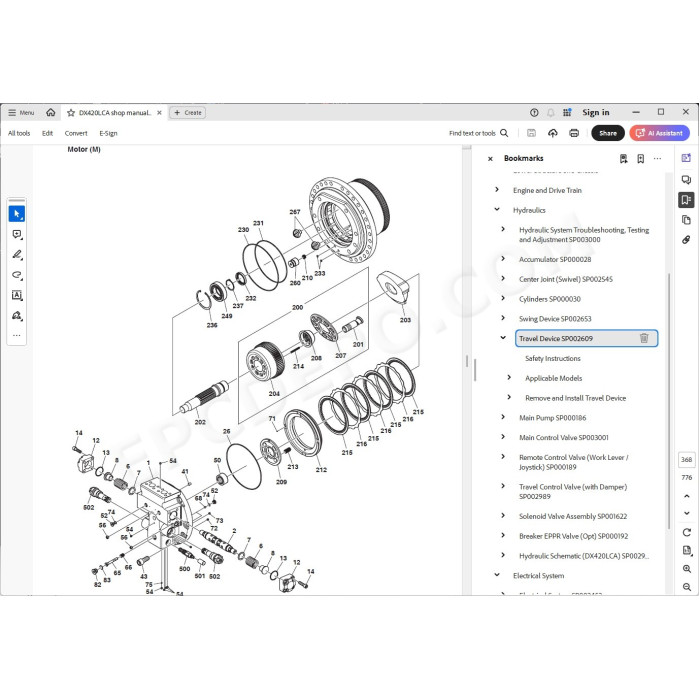
Task: Open the Safety Instructions bookmark
Action: coord(553,358)
